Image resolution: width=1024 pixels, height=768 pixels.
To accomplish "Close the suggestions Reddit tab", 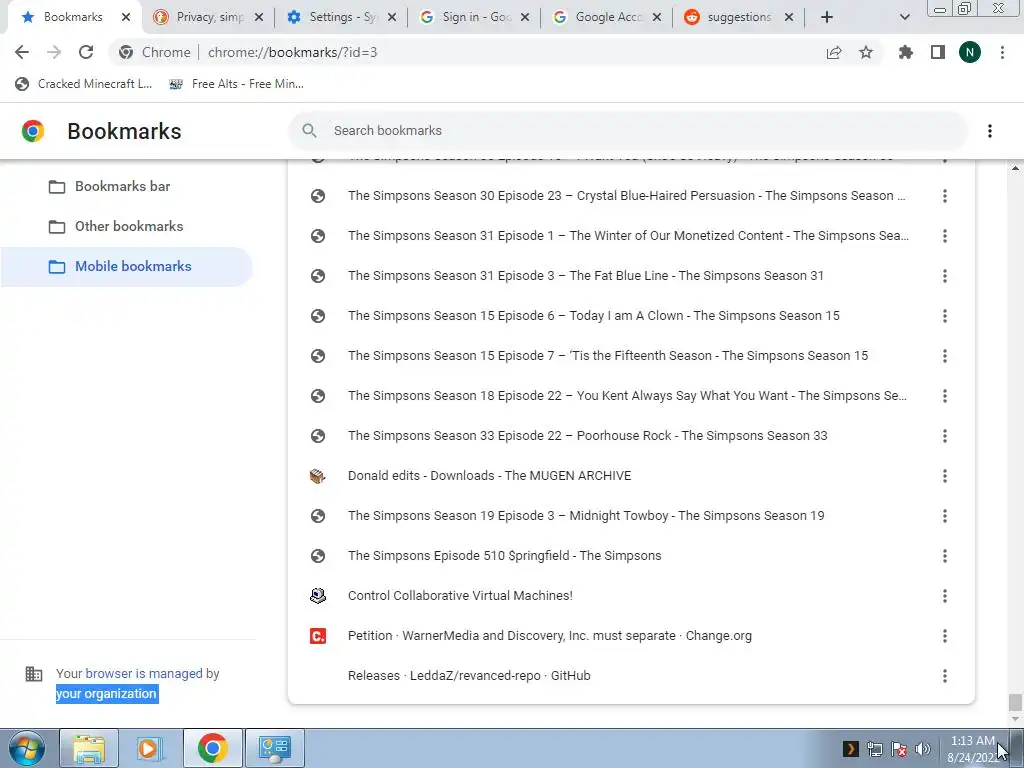I will pos(789,18).
